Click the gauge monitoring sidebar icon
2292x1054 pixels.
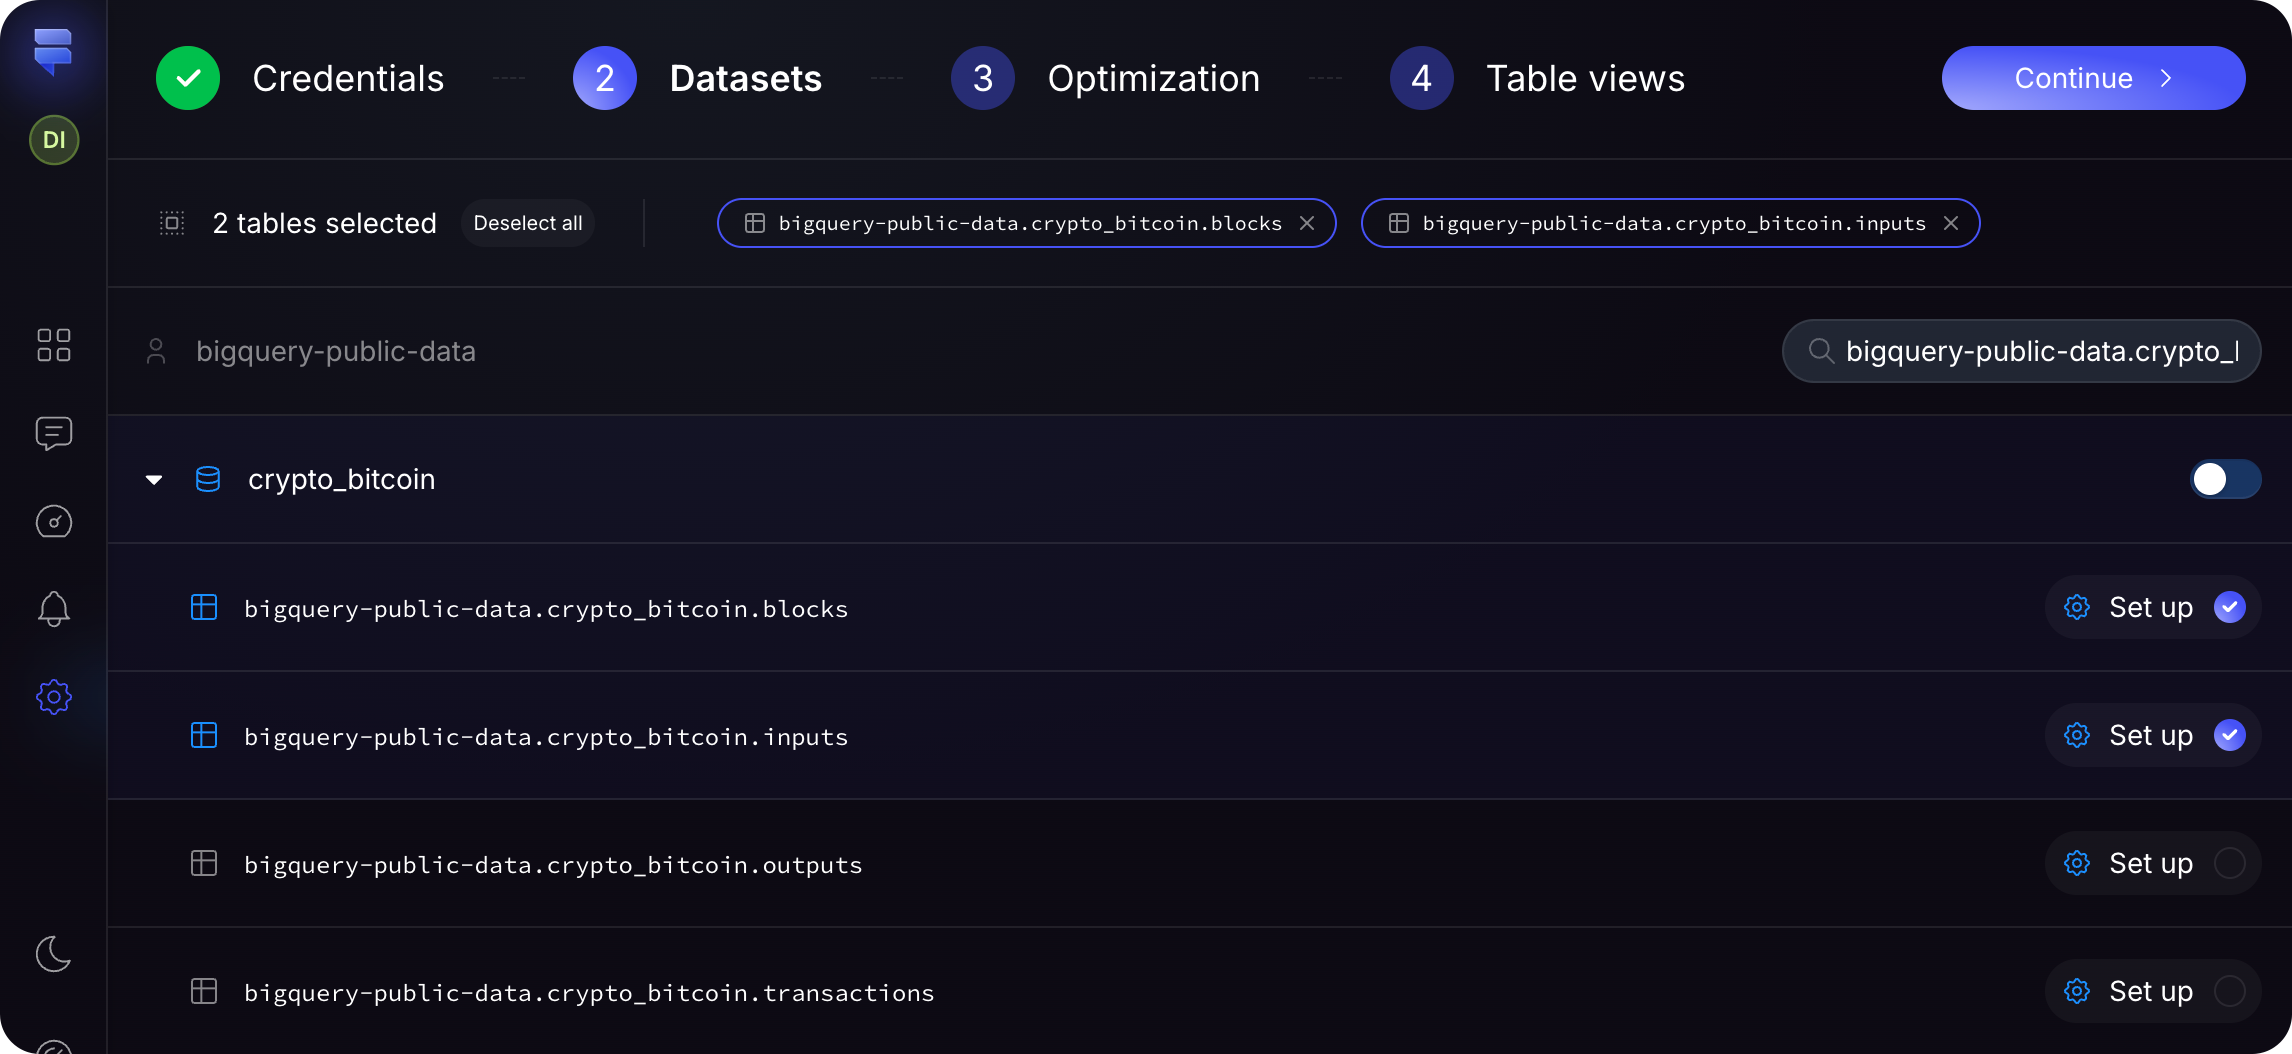pyautogui.click(x=54, y=521)
